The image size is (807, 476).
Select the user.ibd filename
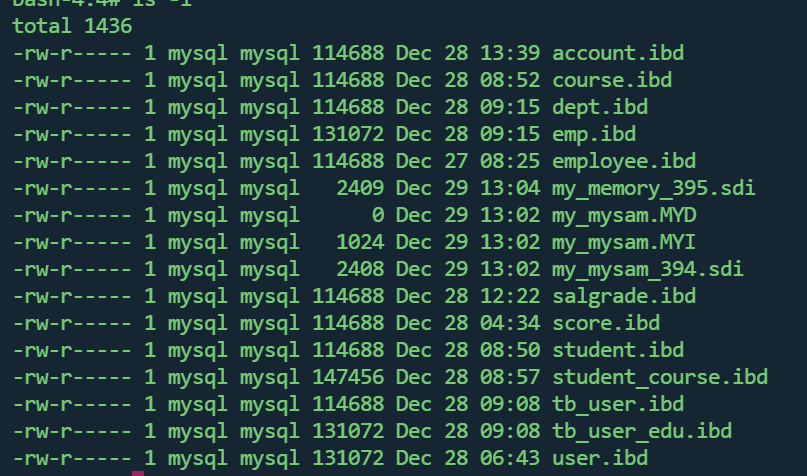coord(599,458)
